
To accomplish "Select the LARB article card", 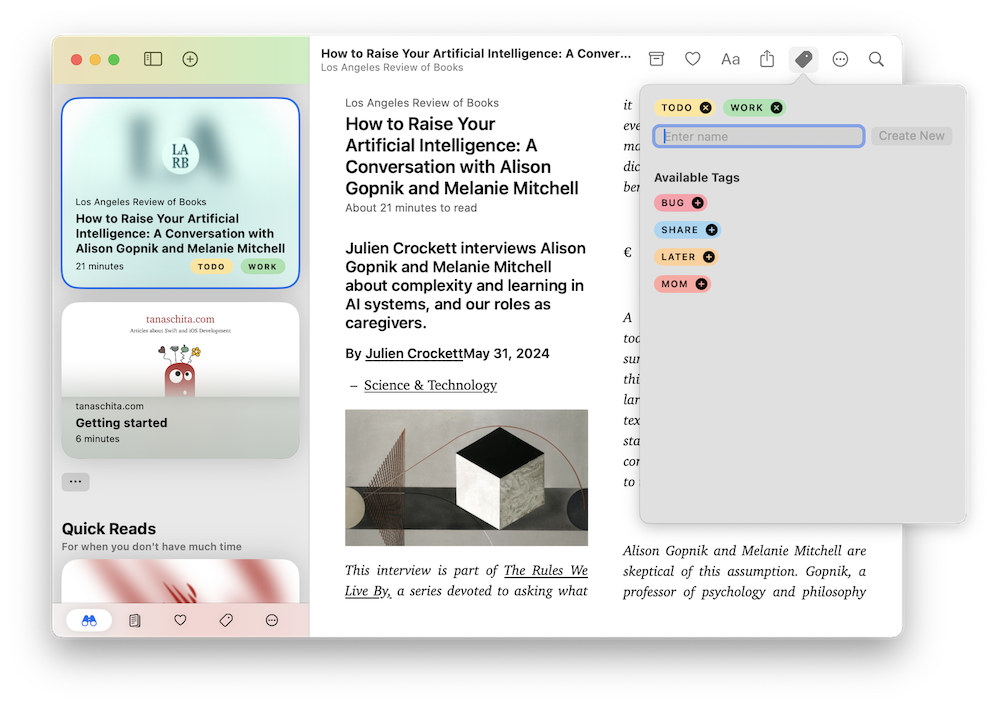I will tap(180, 193).
